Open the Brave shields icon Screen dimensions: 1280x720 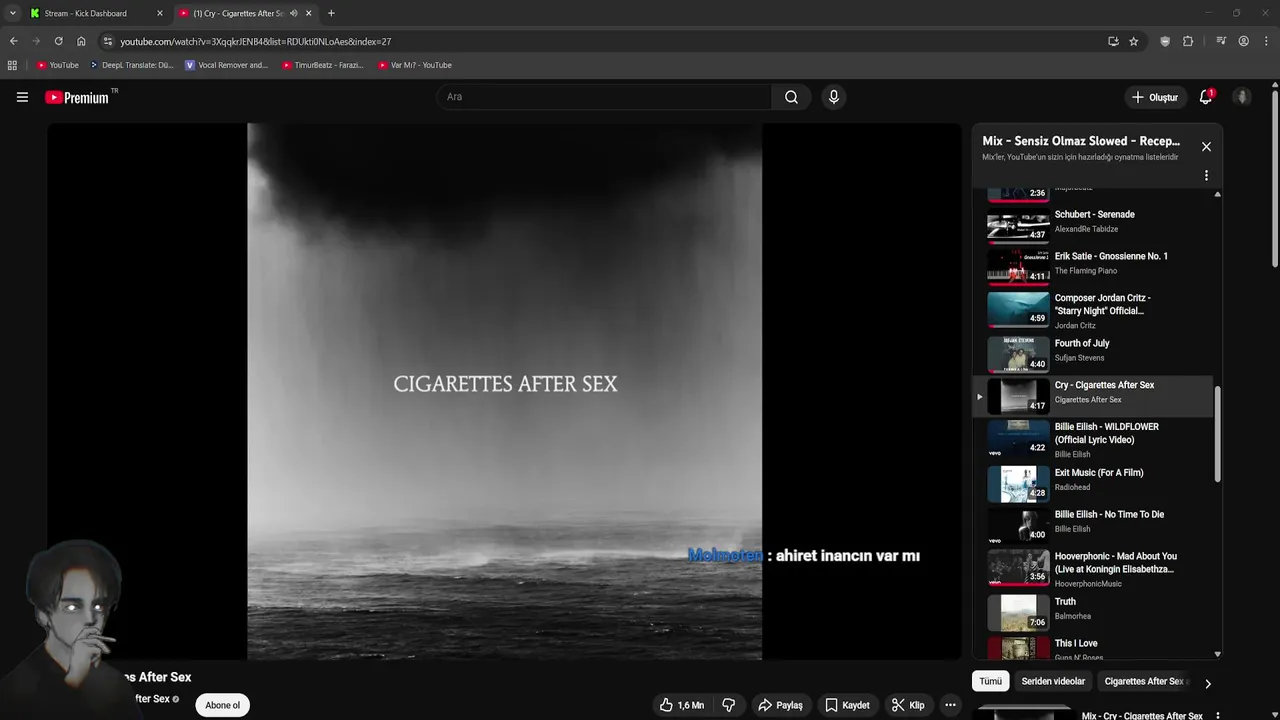coord(1165,41)
